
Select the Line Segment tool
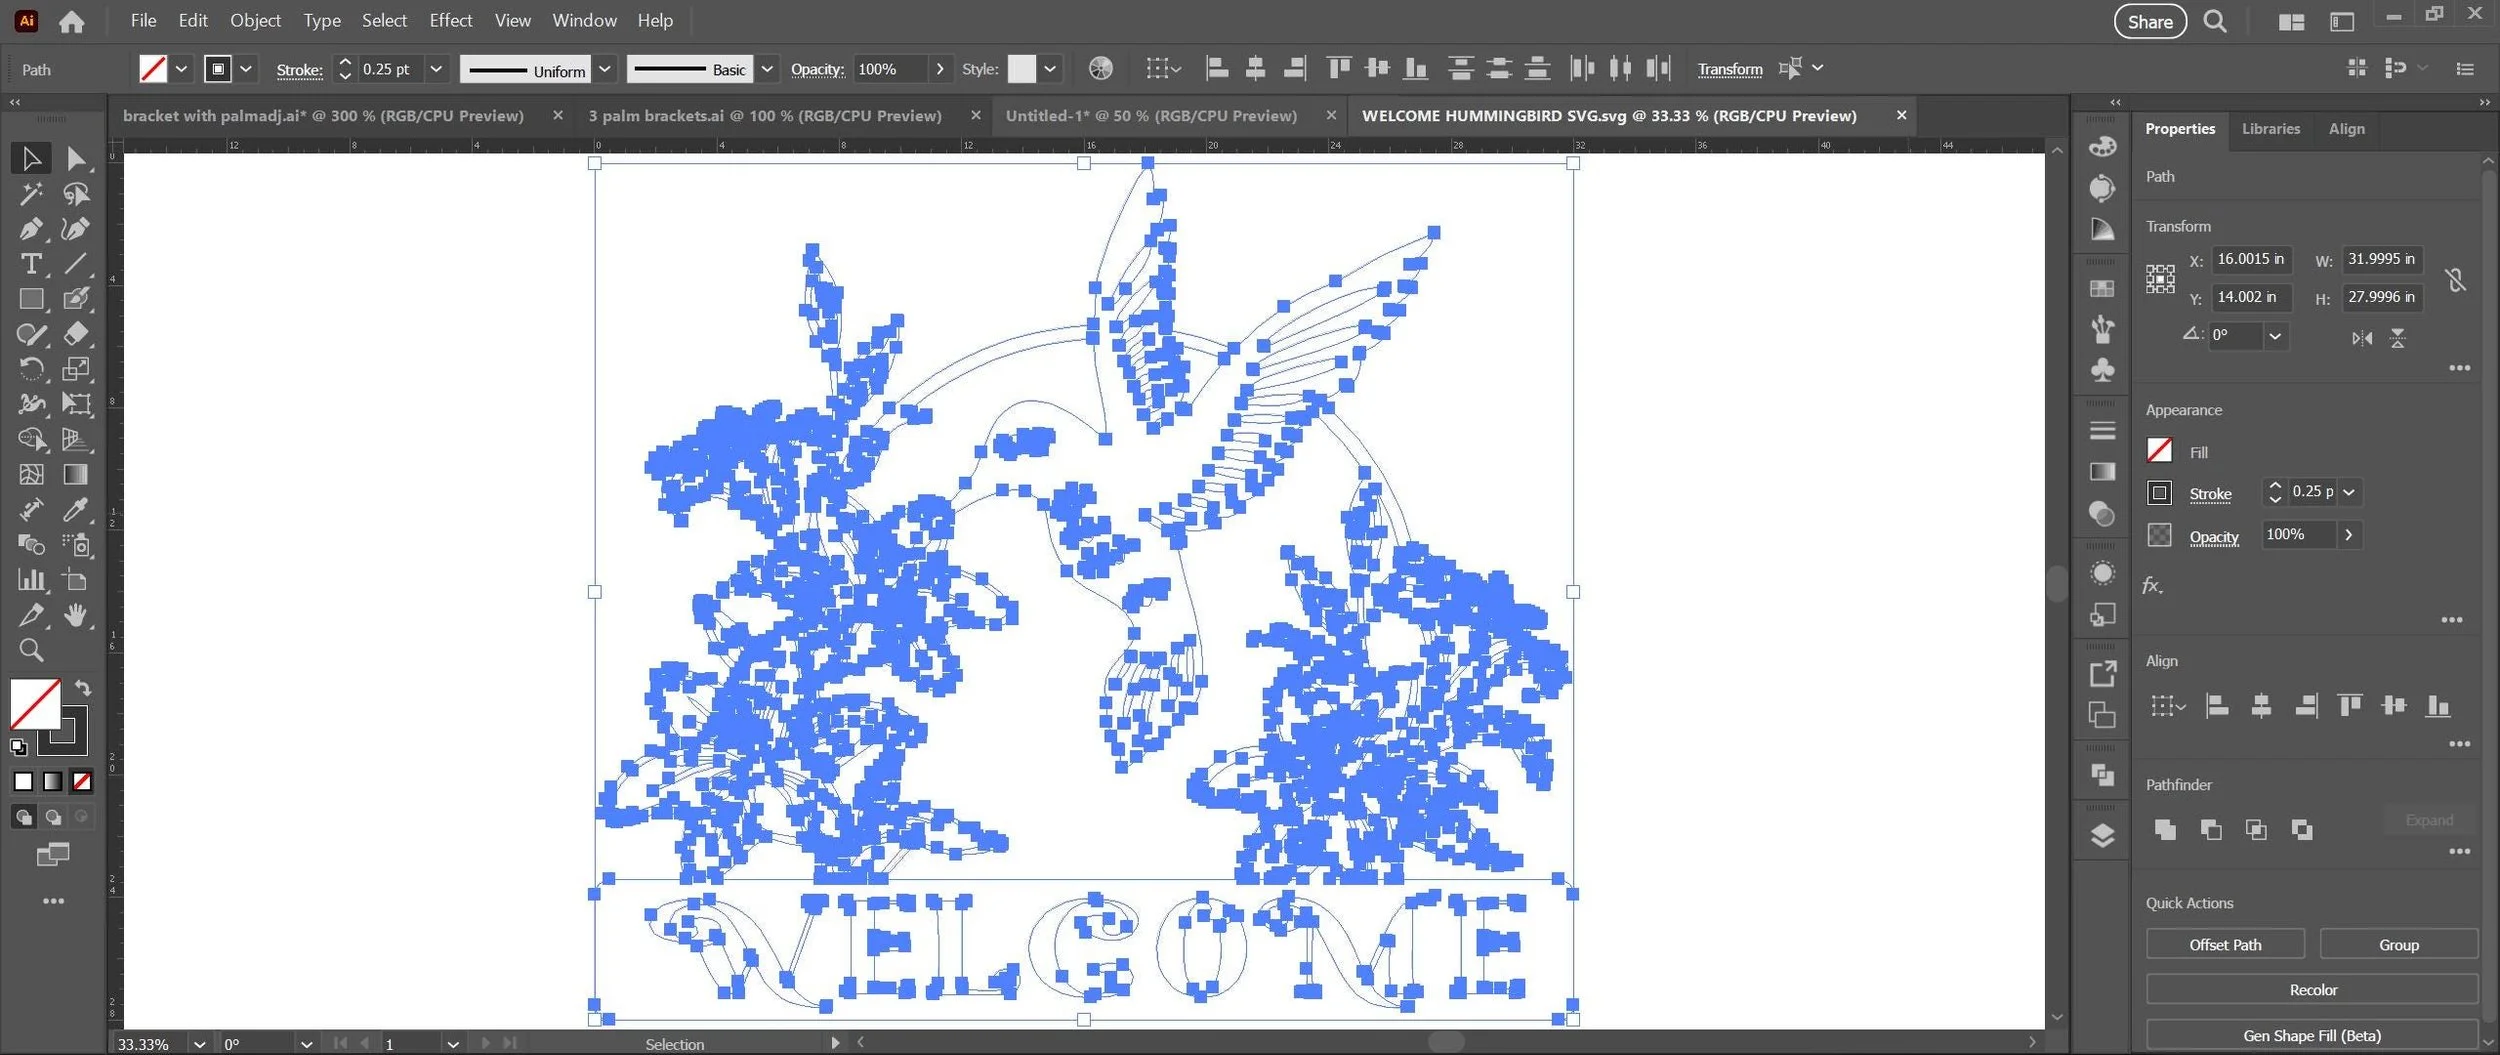[x=76, y=264]
